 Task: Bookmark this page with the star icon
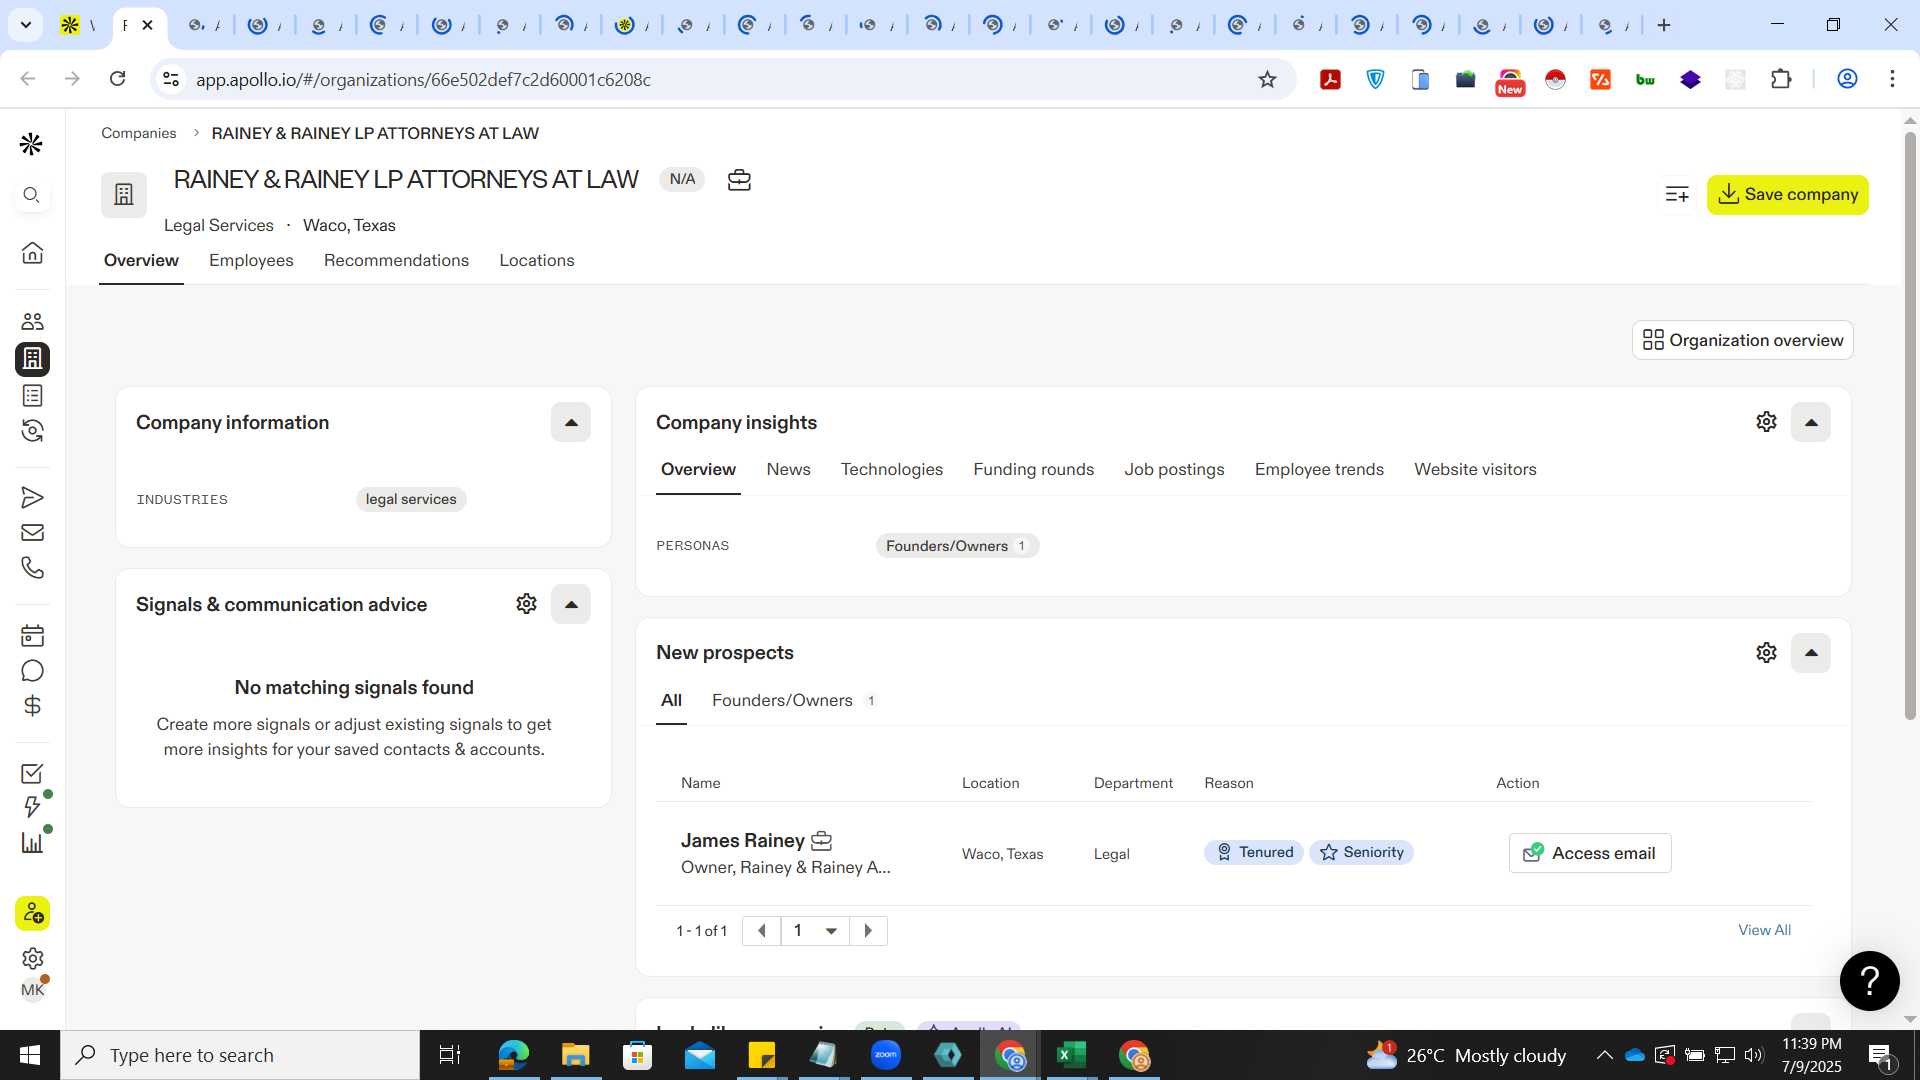pos(1267,79)
